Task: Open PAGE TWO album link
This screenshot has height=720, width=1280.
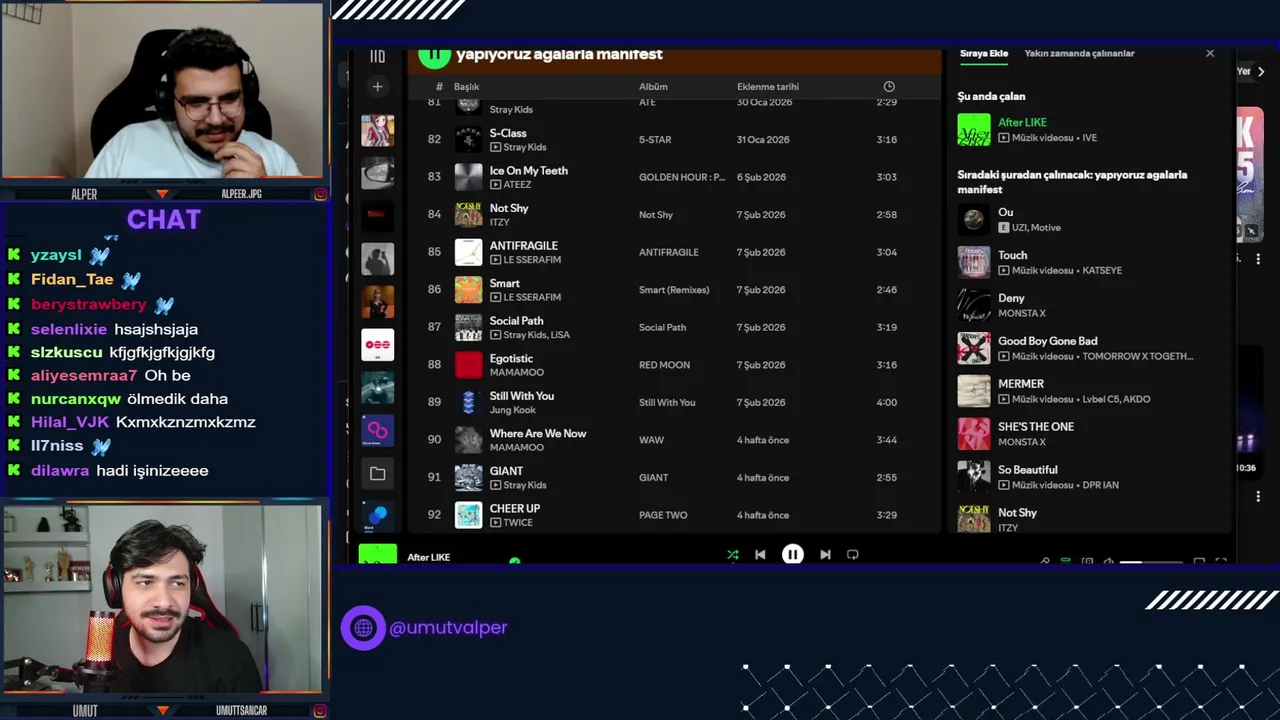Action: (663, 515)
